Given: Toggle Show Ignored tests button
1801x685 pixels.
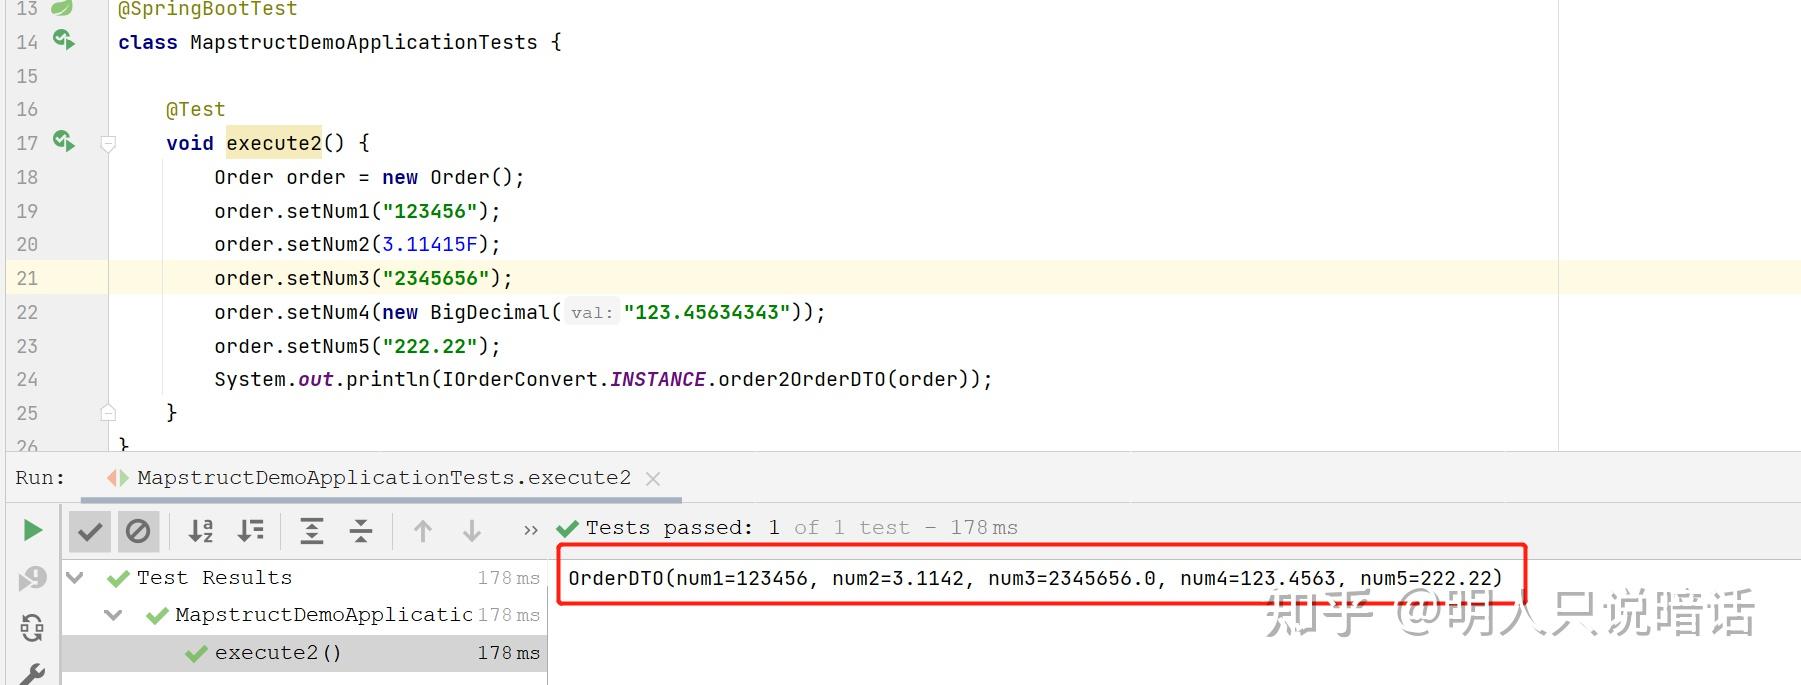Looking at the screenshot, I should coord(138,531).
